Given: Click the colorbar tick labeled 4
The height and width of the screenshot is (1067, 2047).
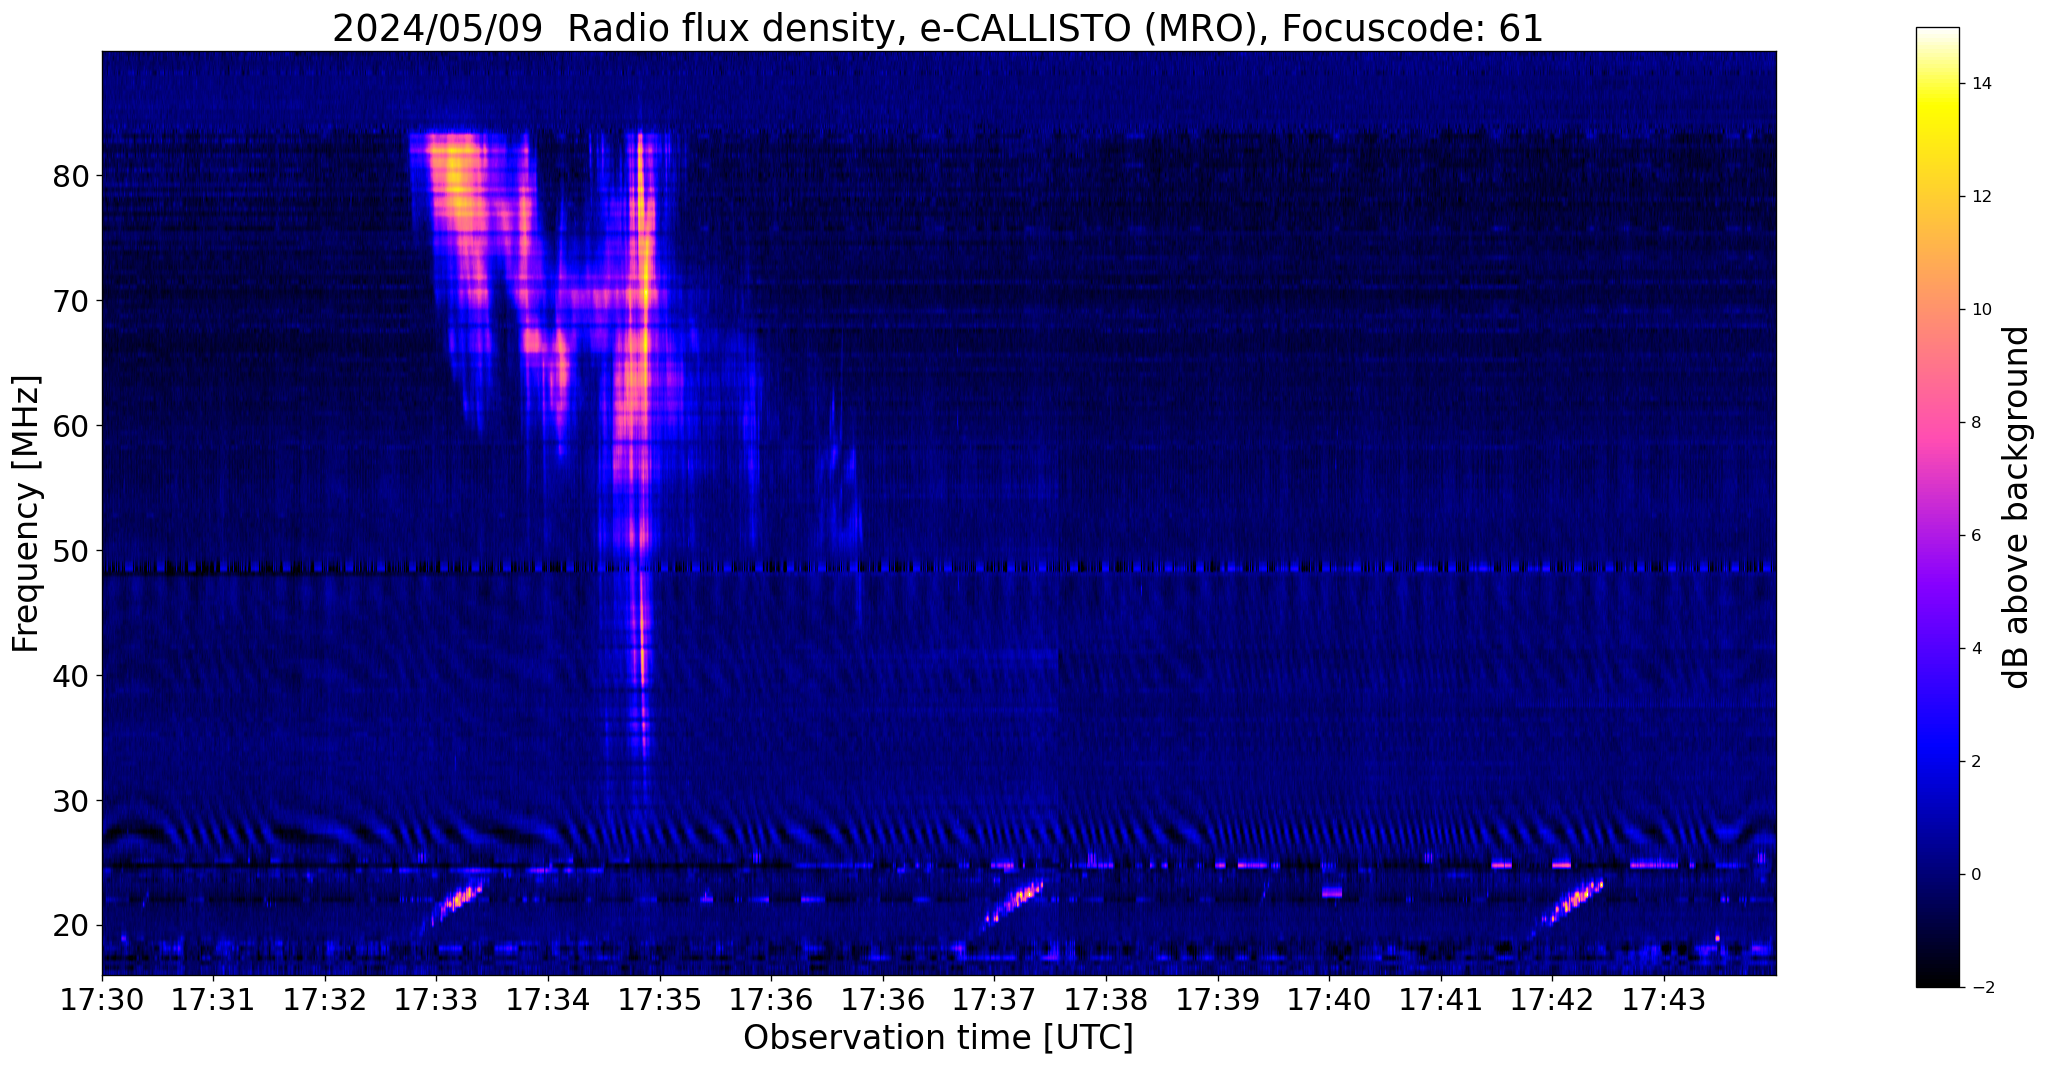Looking at the screenshot, I should coord(1975,649).
